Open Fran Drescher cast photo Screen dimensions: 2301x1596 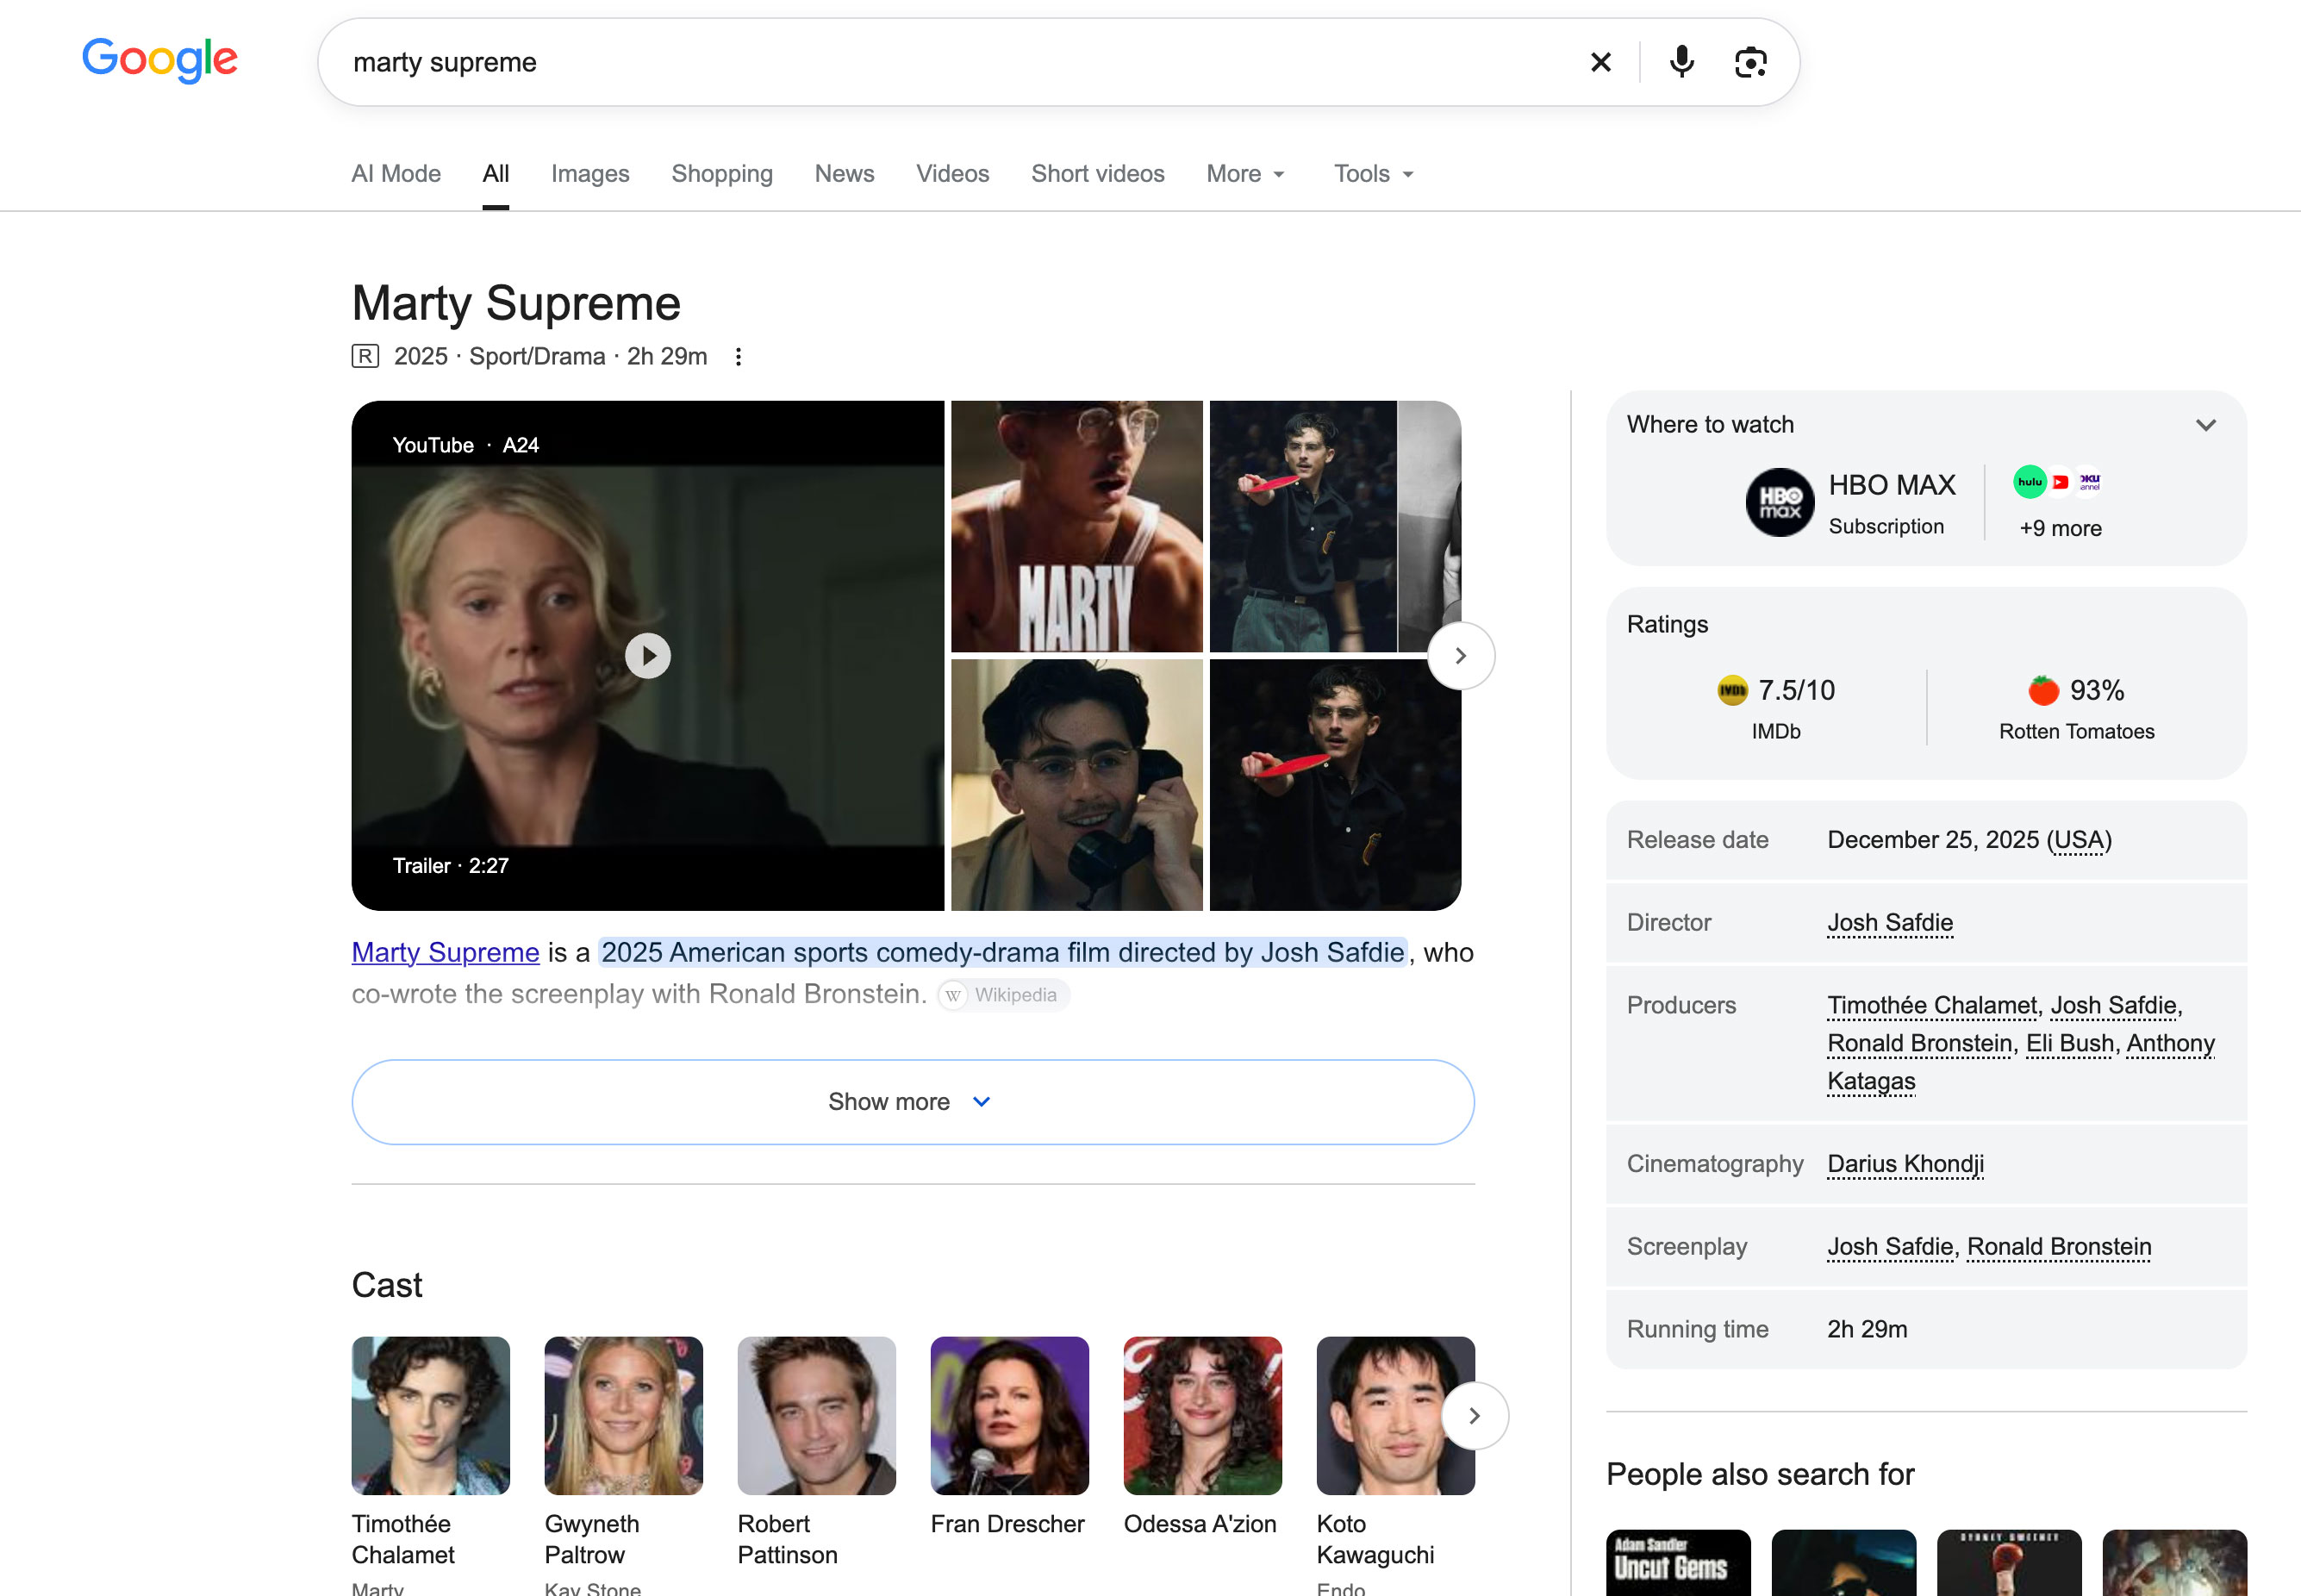tap(1009, 1416)
